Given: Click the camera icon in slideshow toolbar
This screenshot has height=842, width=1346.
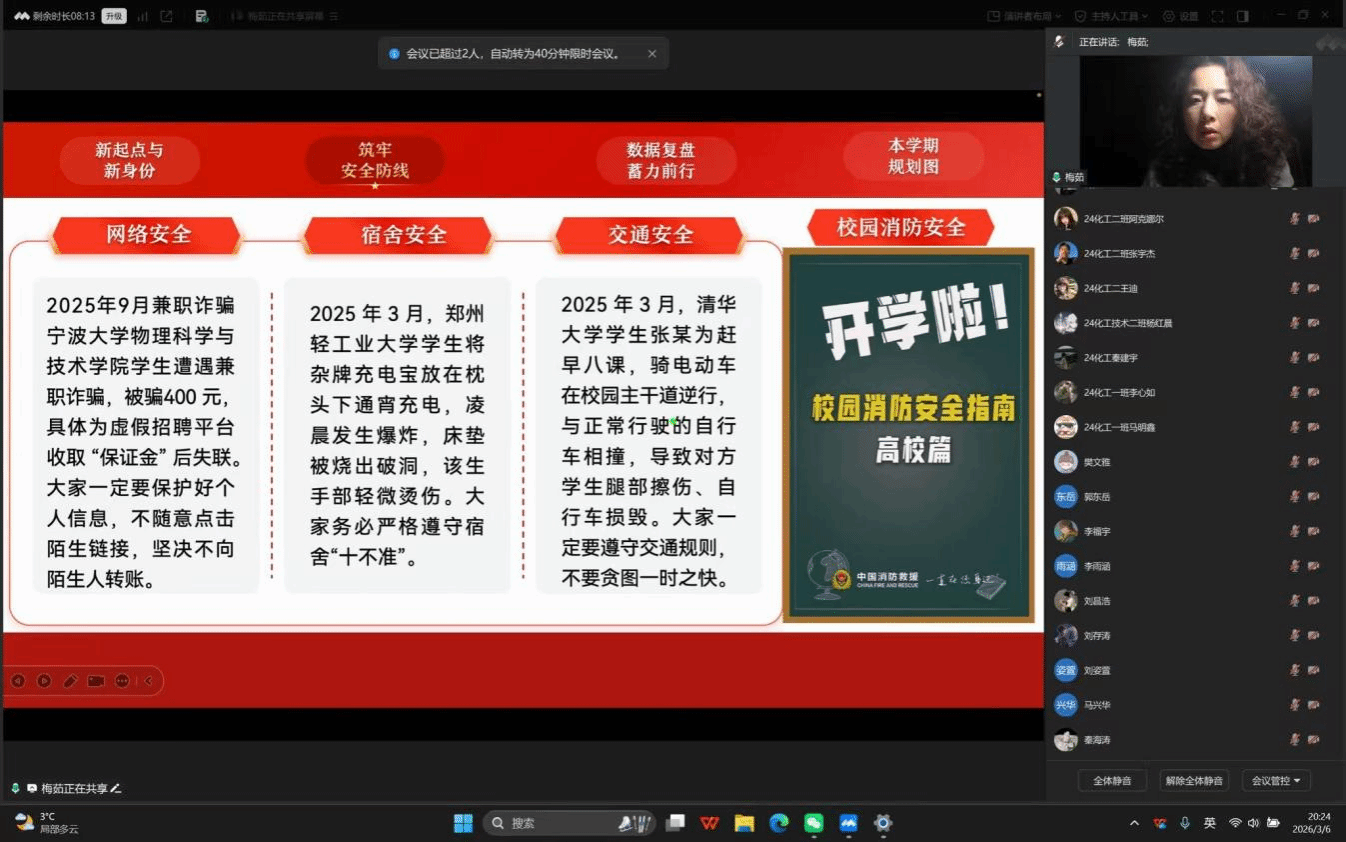Looking at the screenshot, I should pos(96,681).
